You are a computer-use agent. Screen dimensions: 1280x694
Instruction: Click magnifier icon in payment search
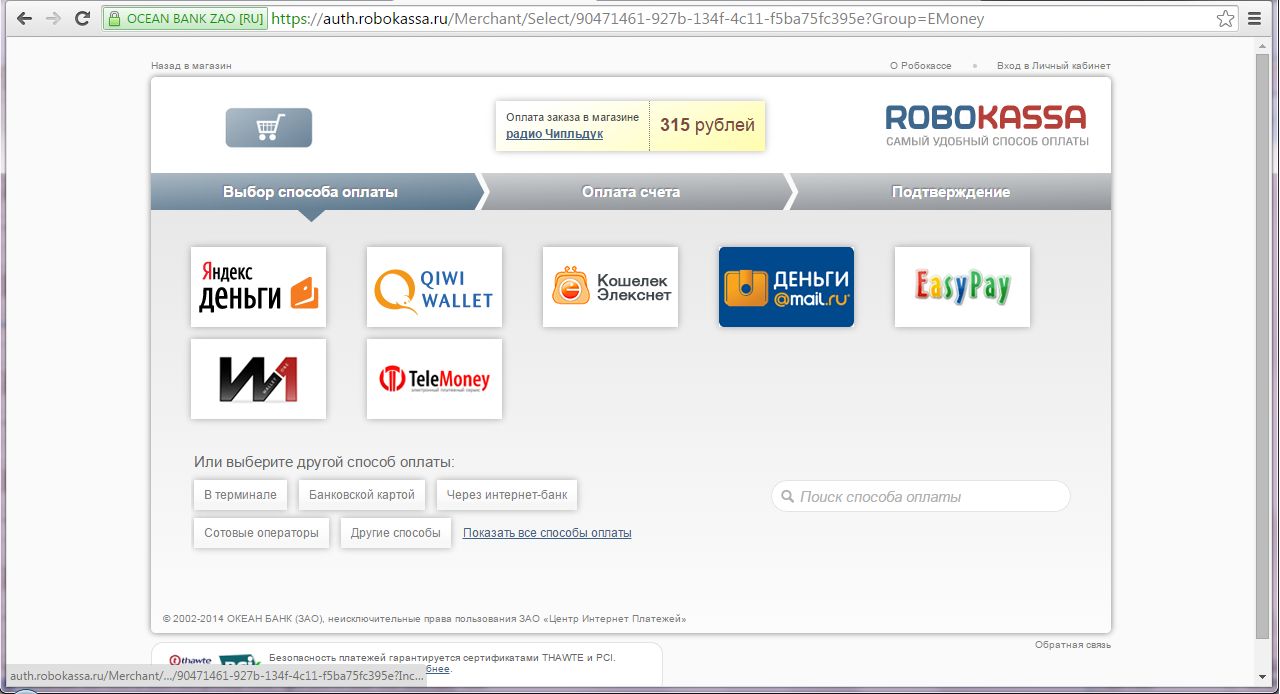(788, 497)
